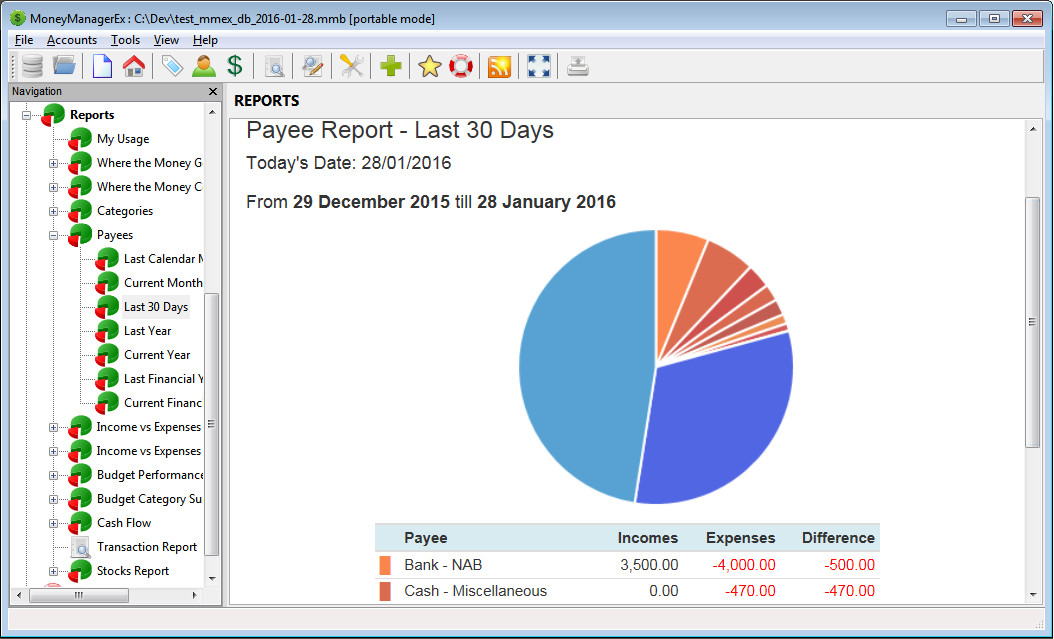The image size is (1054, 639).
Task: Open the payee organizer person icon
Action: tap(204, 66)
